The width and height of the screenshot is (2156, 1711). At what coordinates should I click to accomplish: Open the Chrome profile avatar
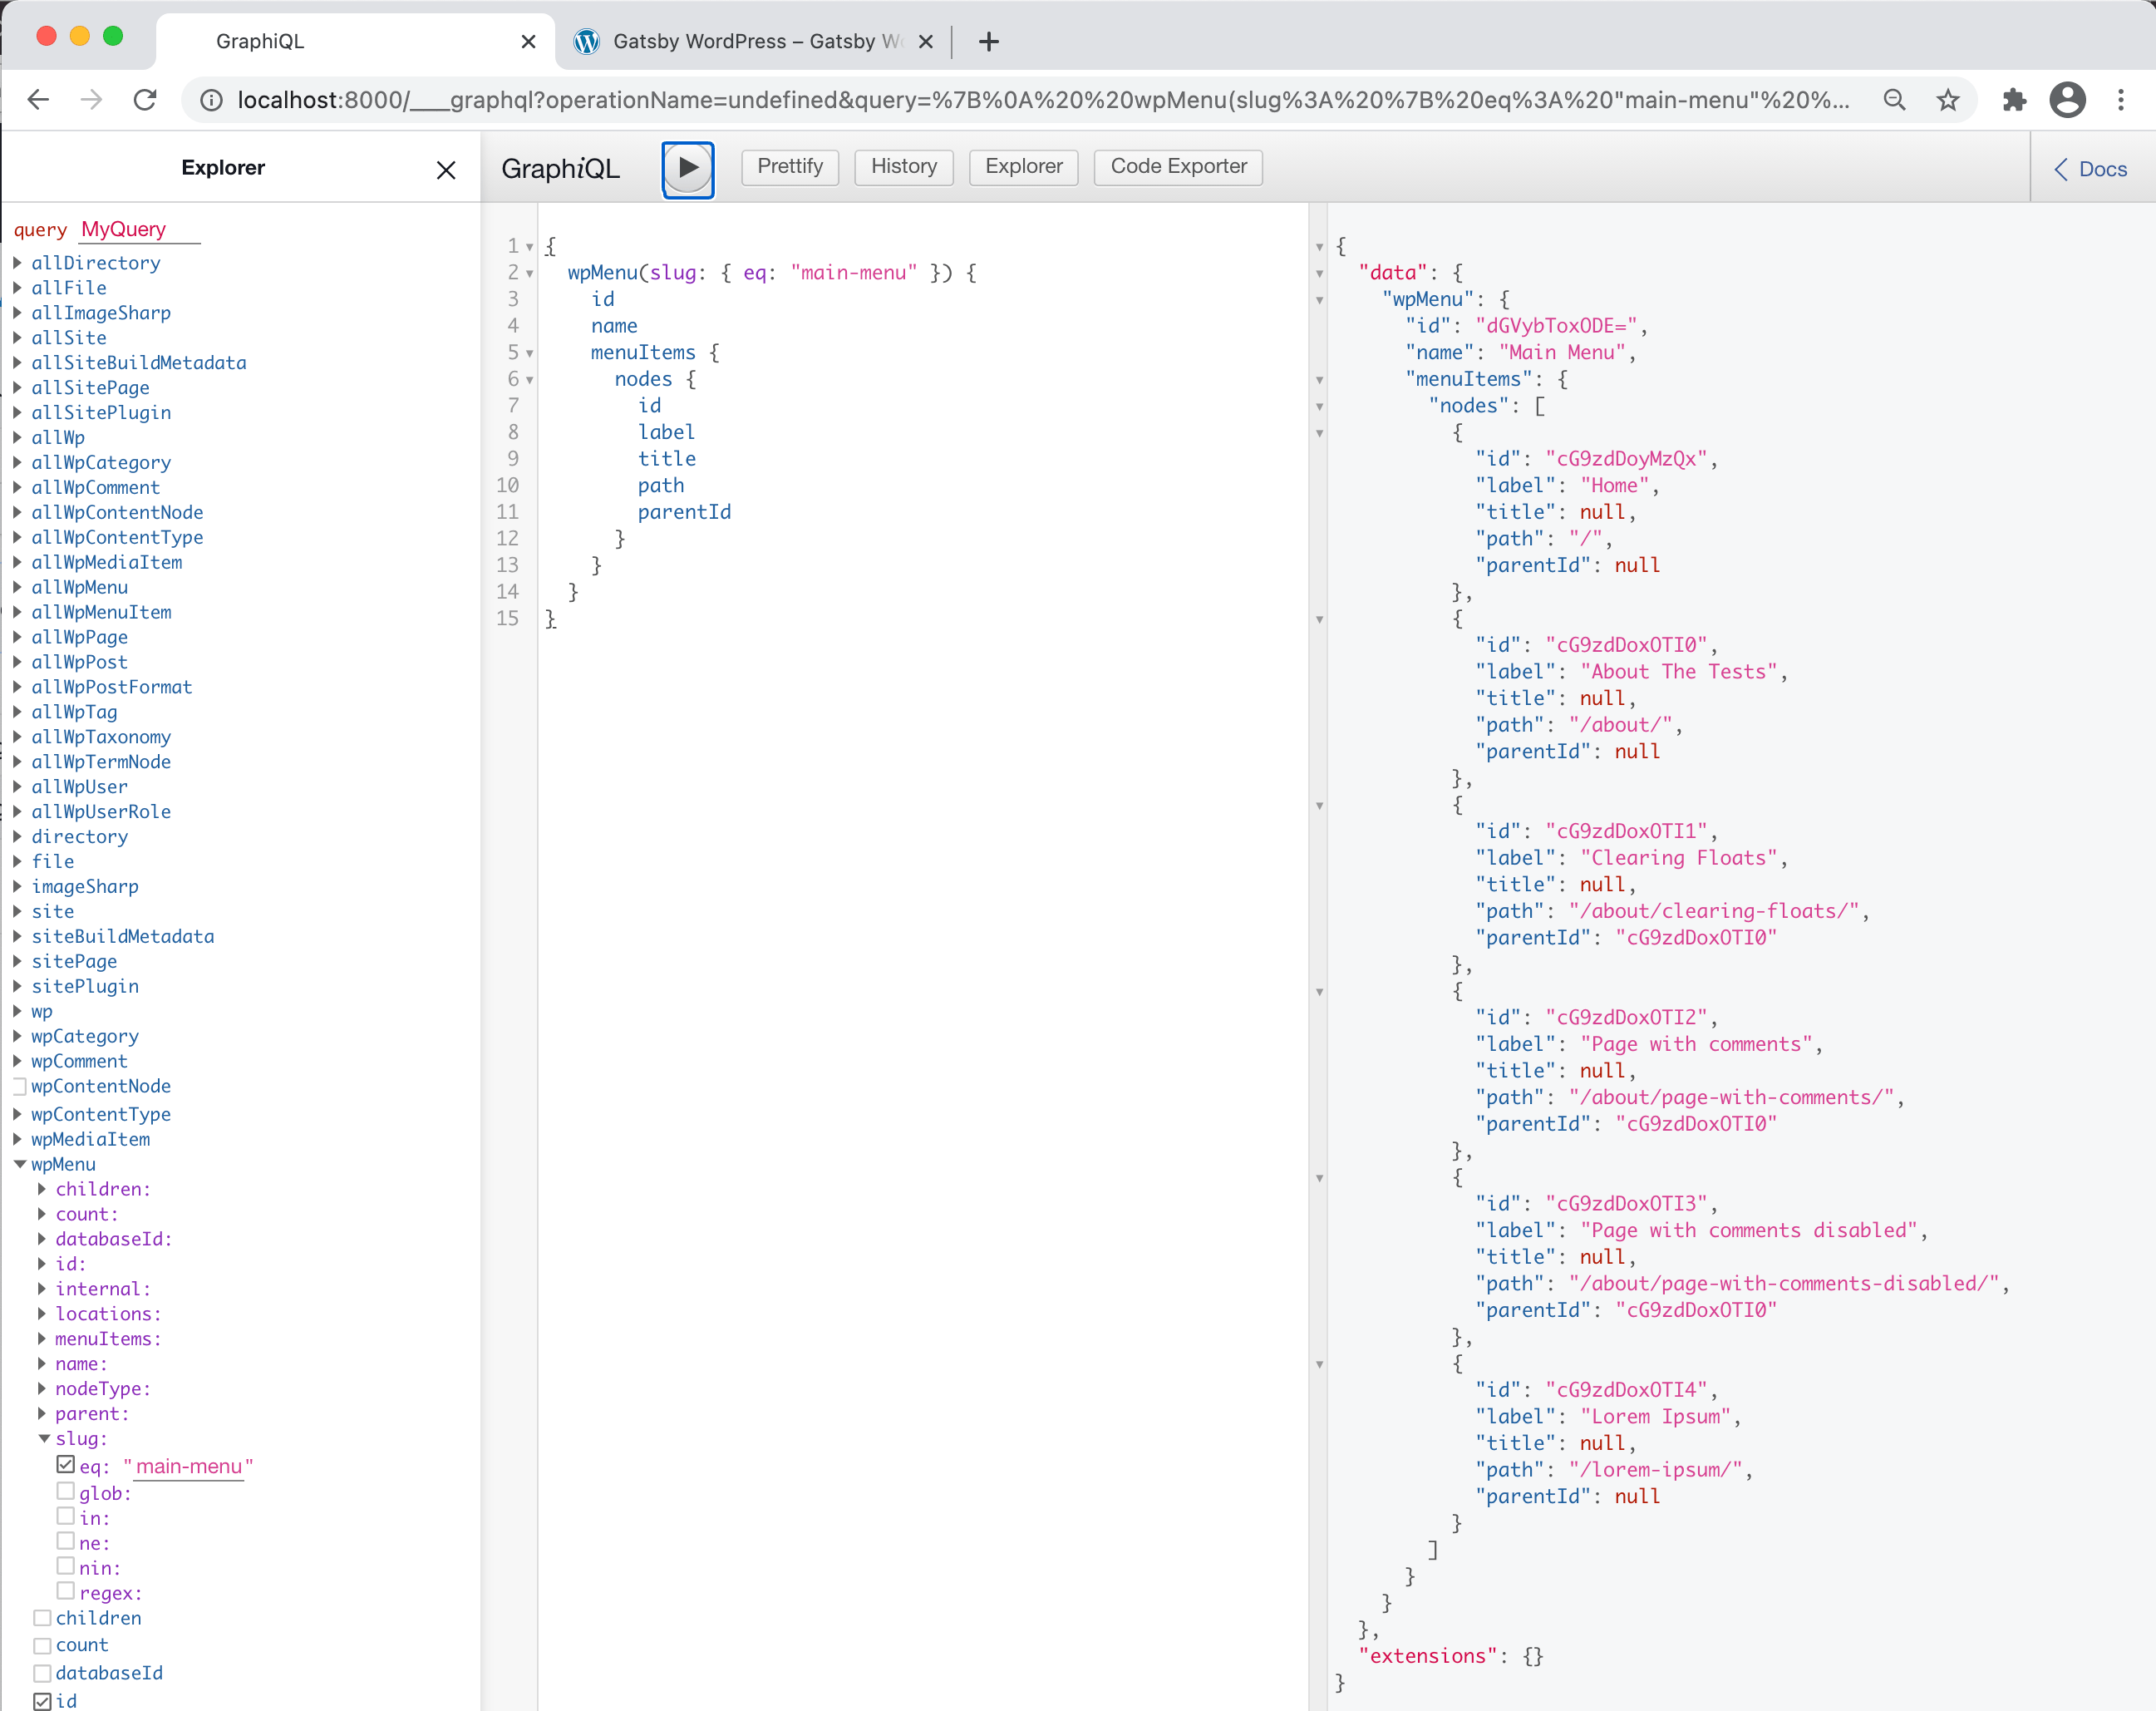(2067, 100)
